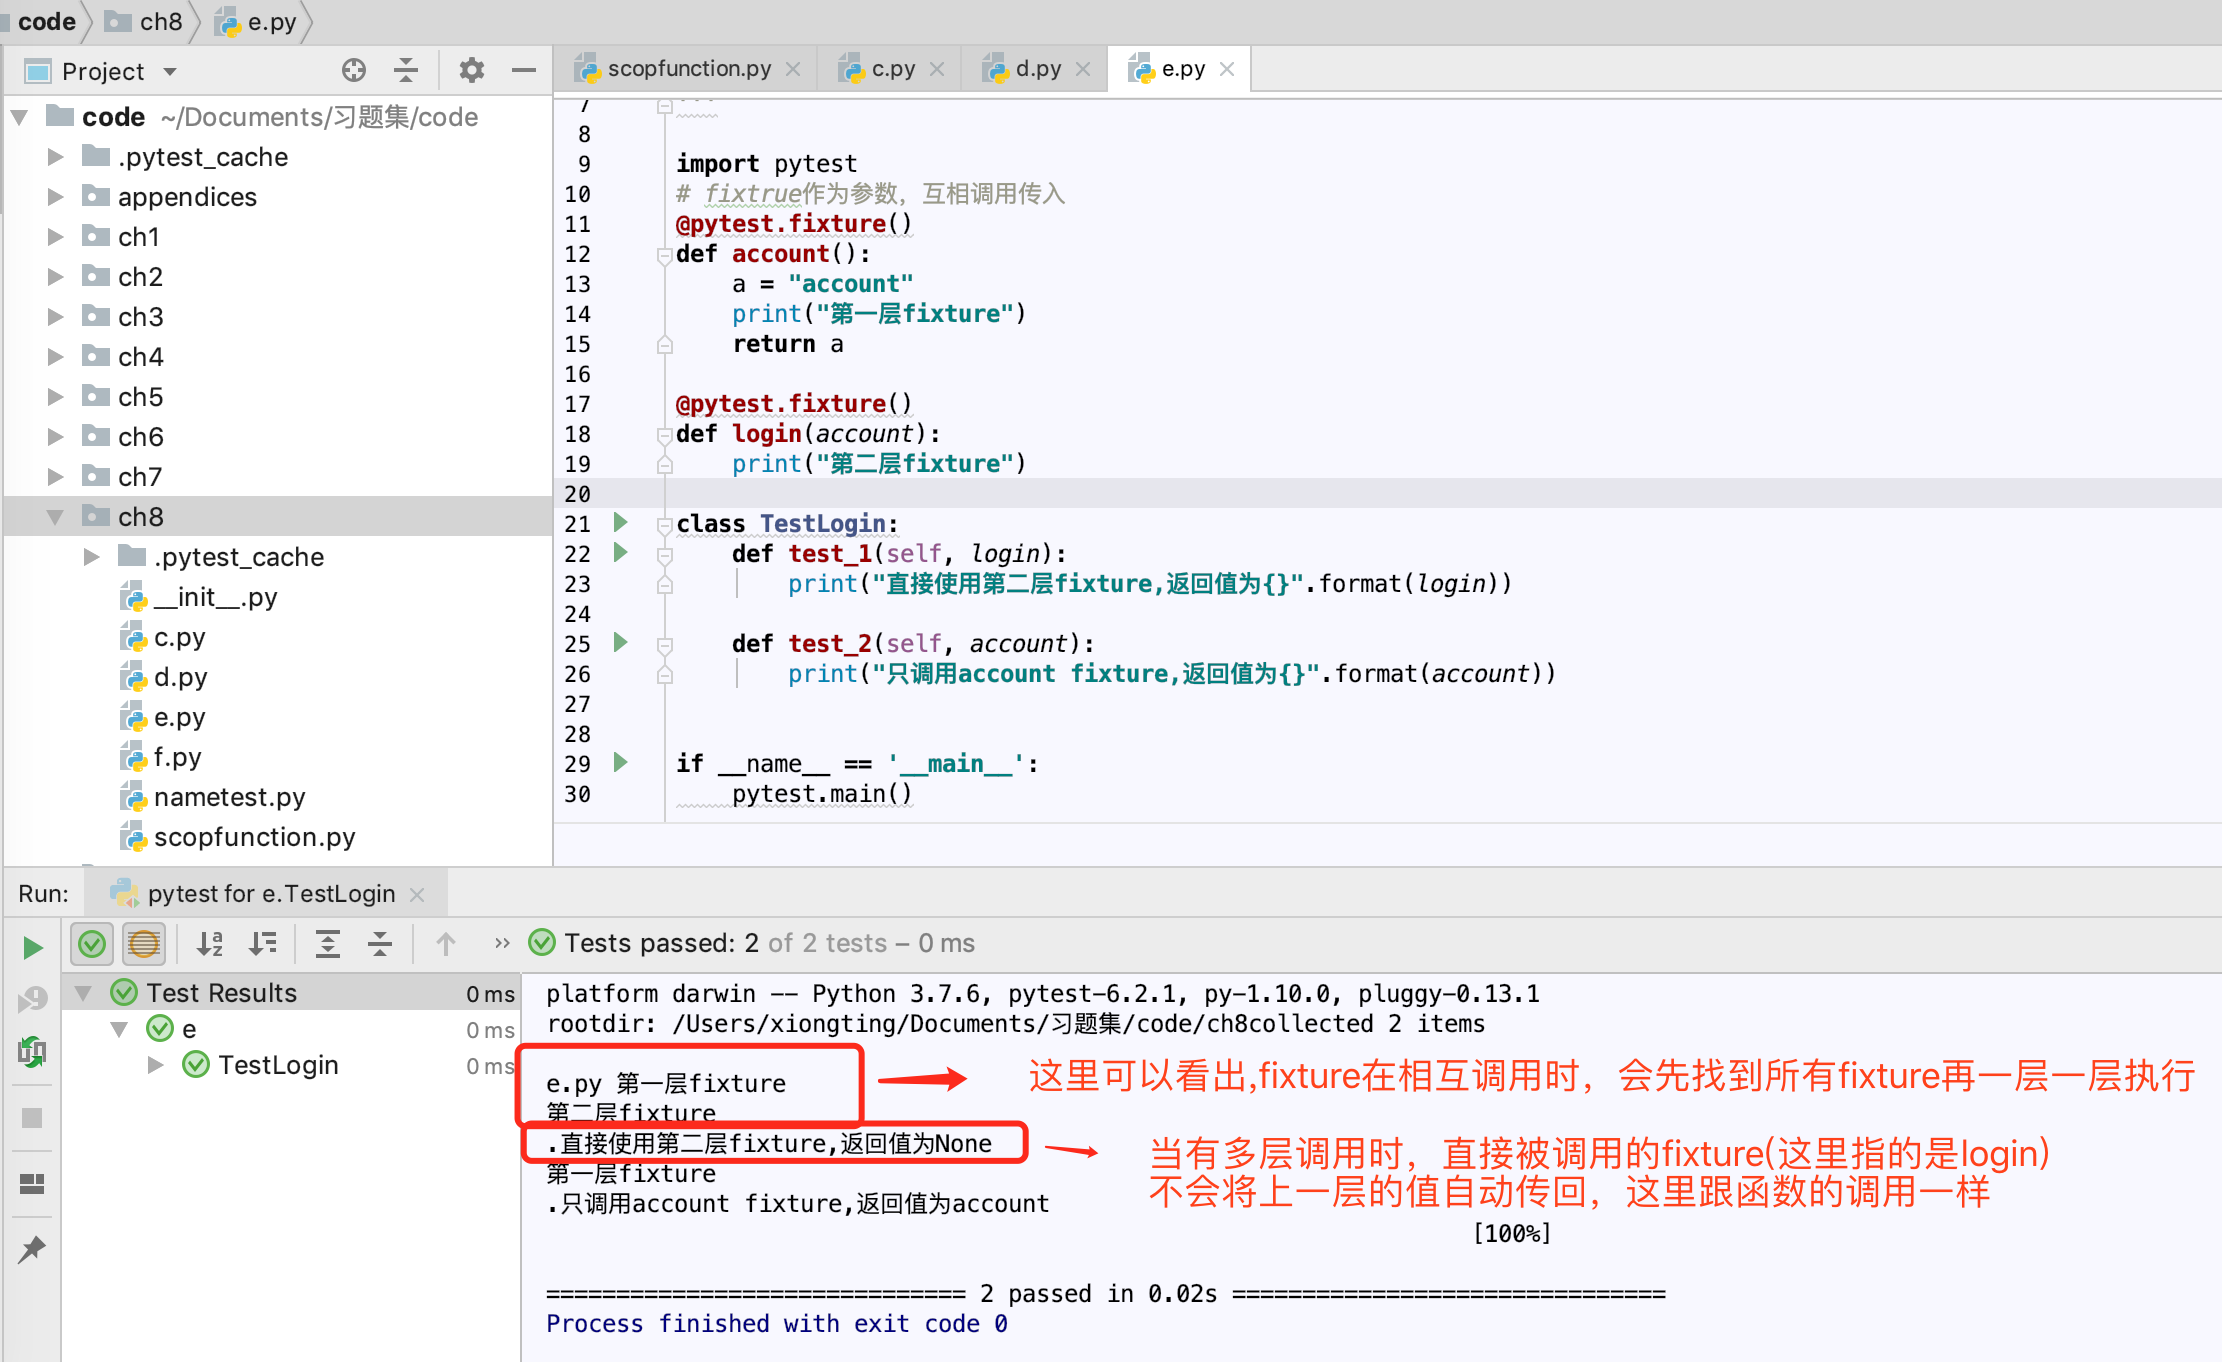The height and width of the screenshot is (1362, 2222).
Task: Click run gutter arrow beside class TestLogin
Action: pos(620,522)
